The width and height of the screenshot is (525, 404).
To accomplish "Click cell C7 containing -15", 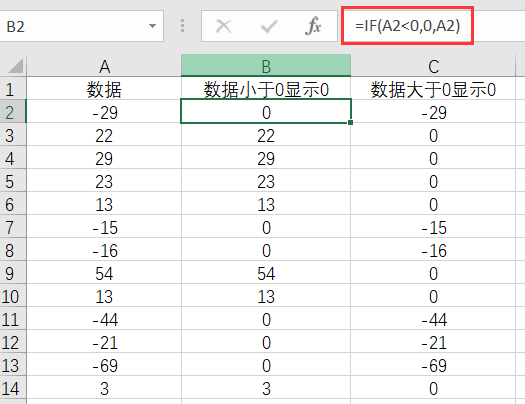I will (x=433, y=227).
